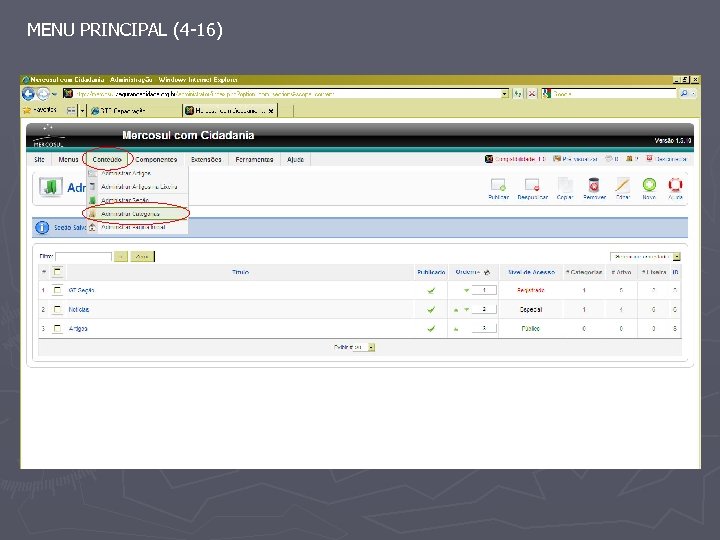Click the Filtro text input field
Viewport: 720px width, 540px height.
(x=83, y=256)
